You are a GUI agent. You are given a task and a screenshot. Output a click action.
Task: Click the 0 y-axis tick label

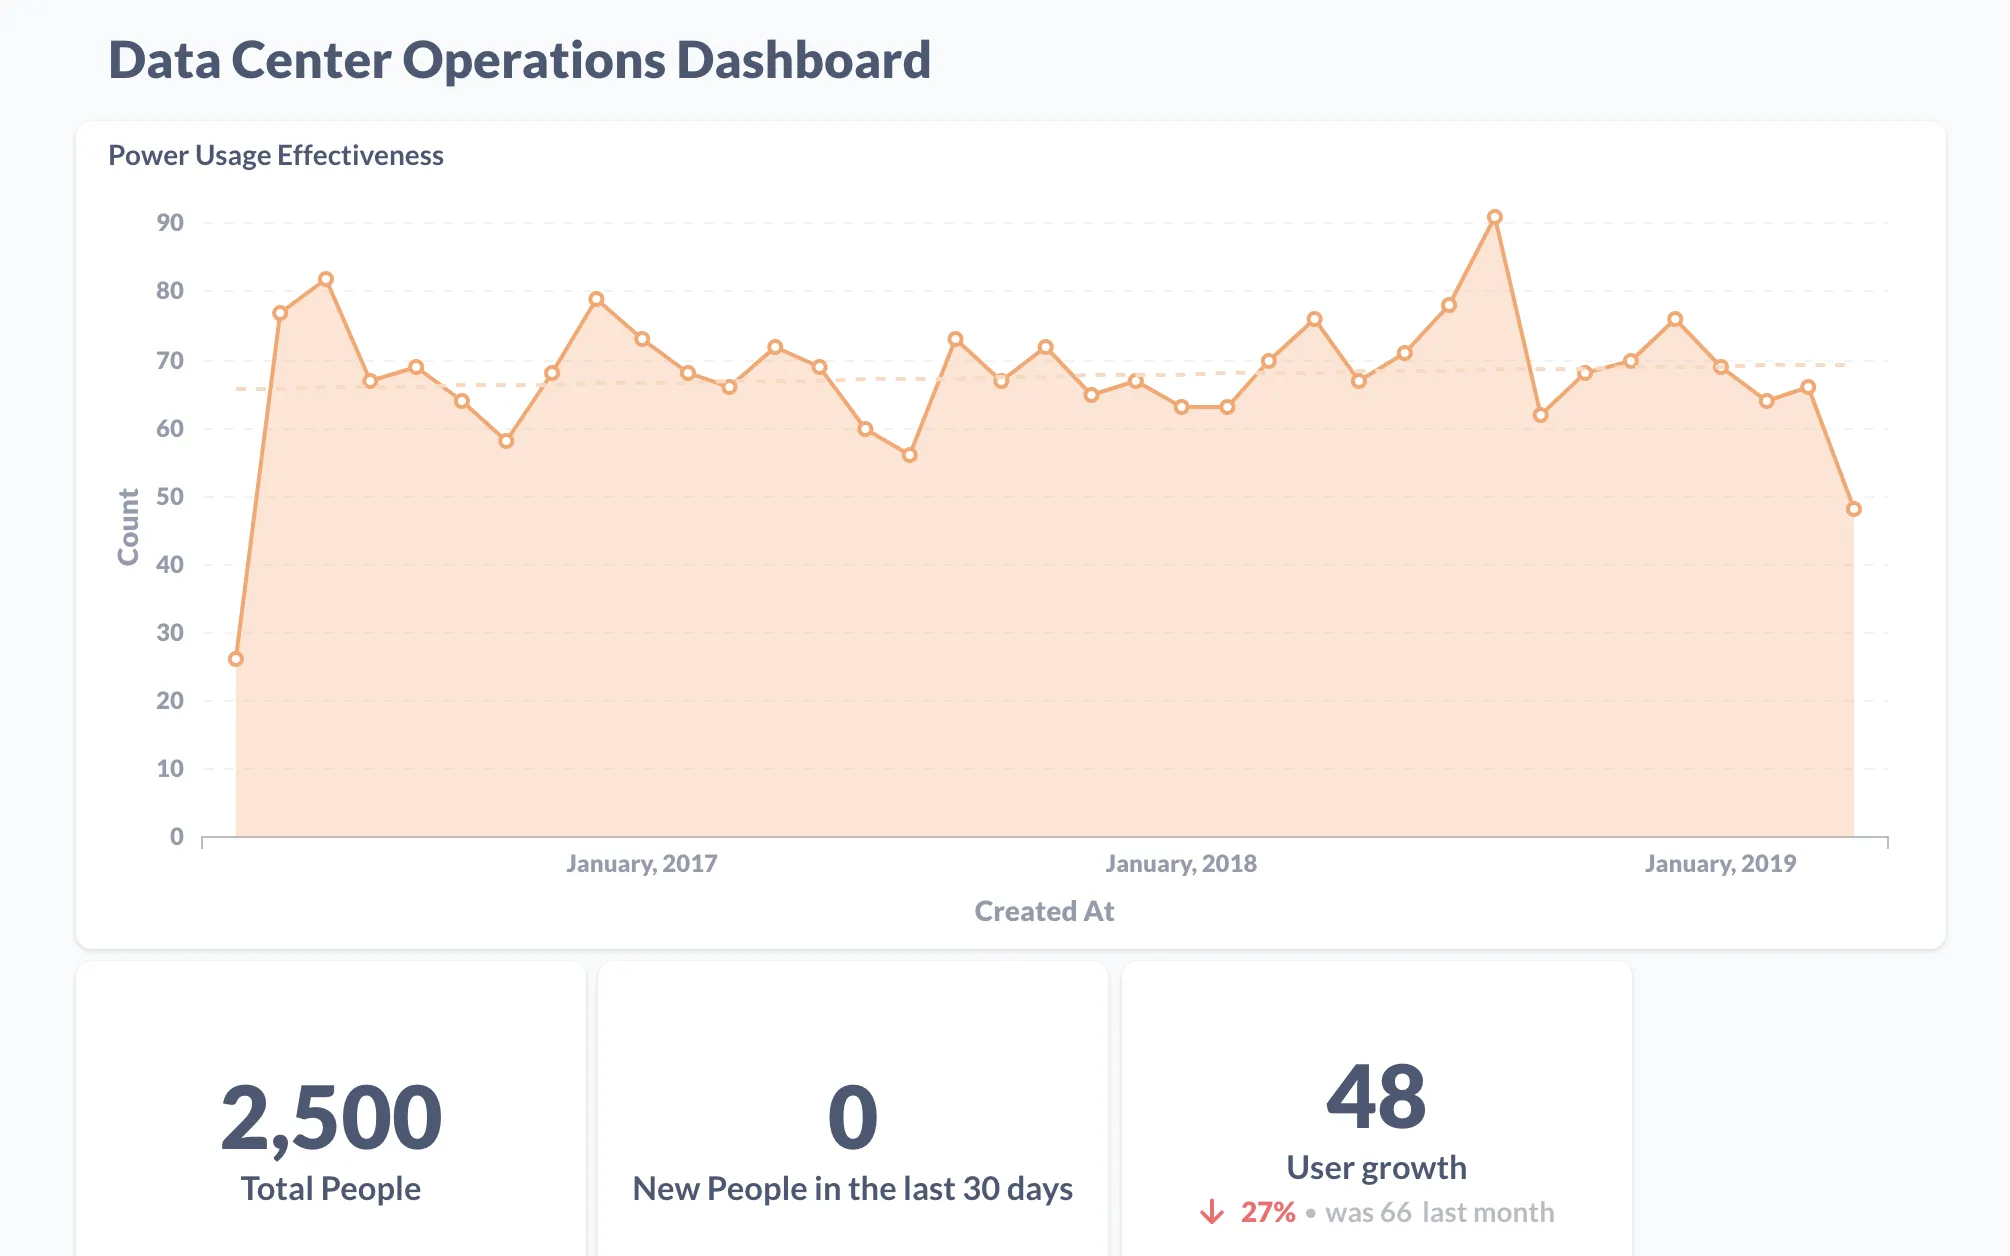pos(177,836)
